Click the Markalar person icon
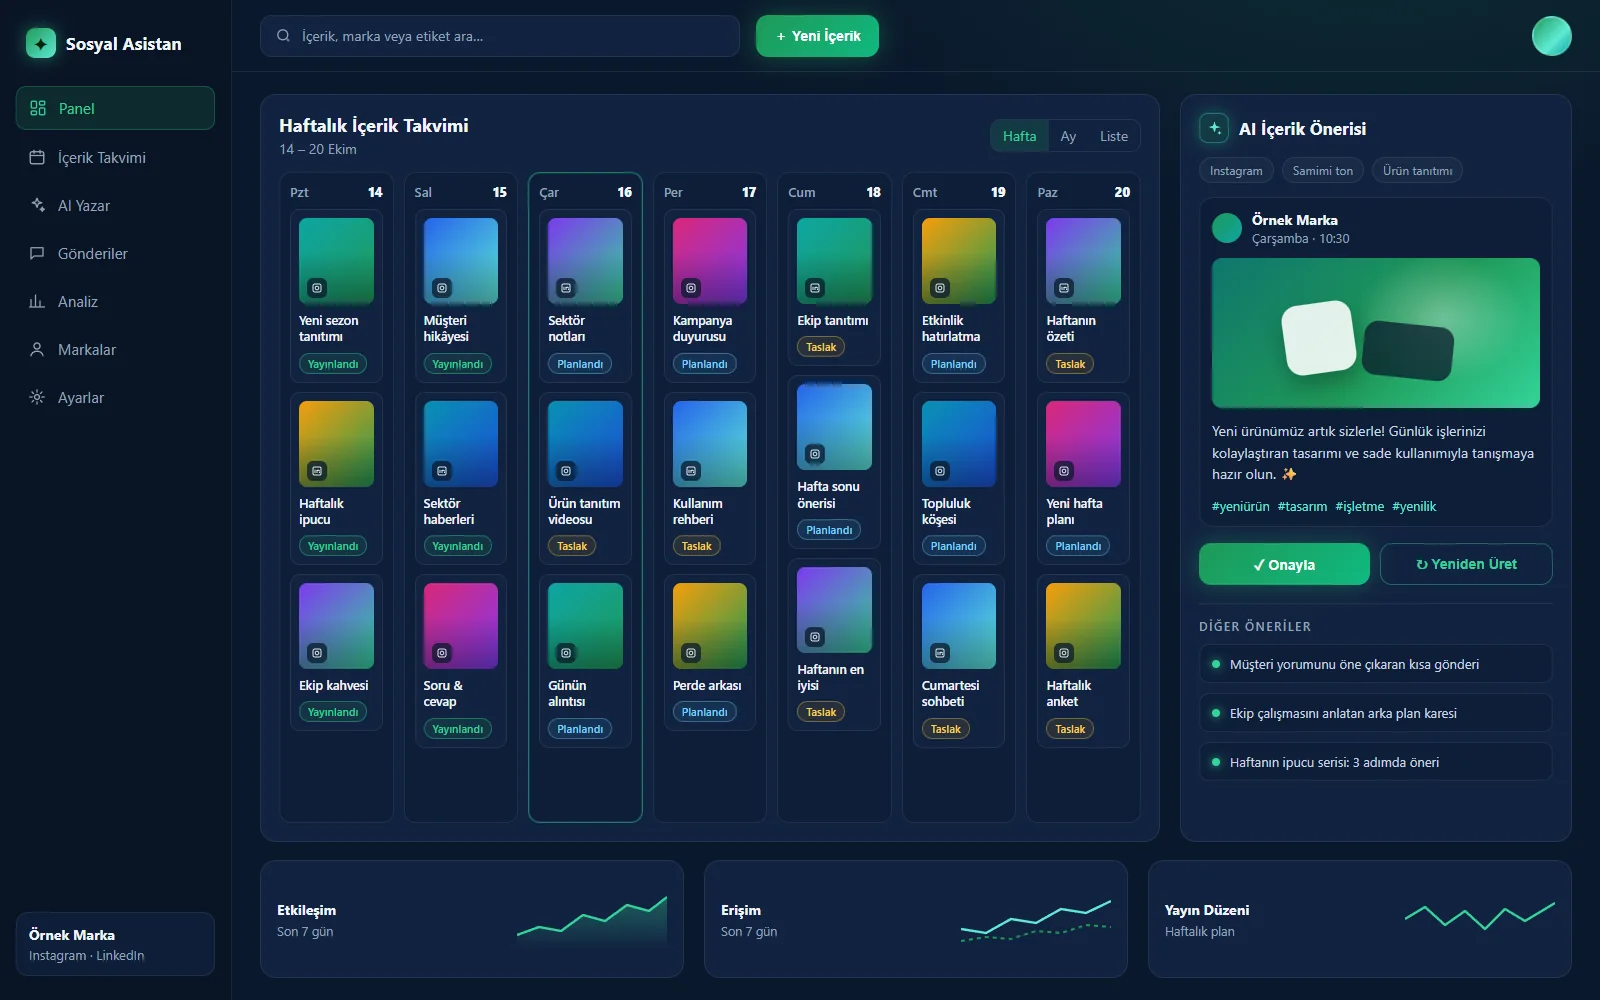The height and width of the screenshot is (1000, 1600). click(x=37, y=349)
